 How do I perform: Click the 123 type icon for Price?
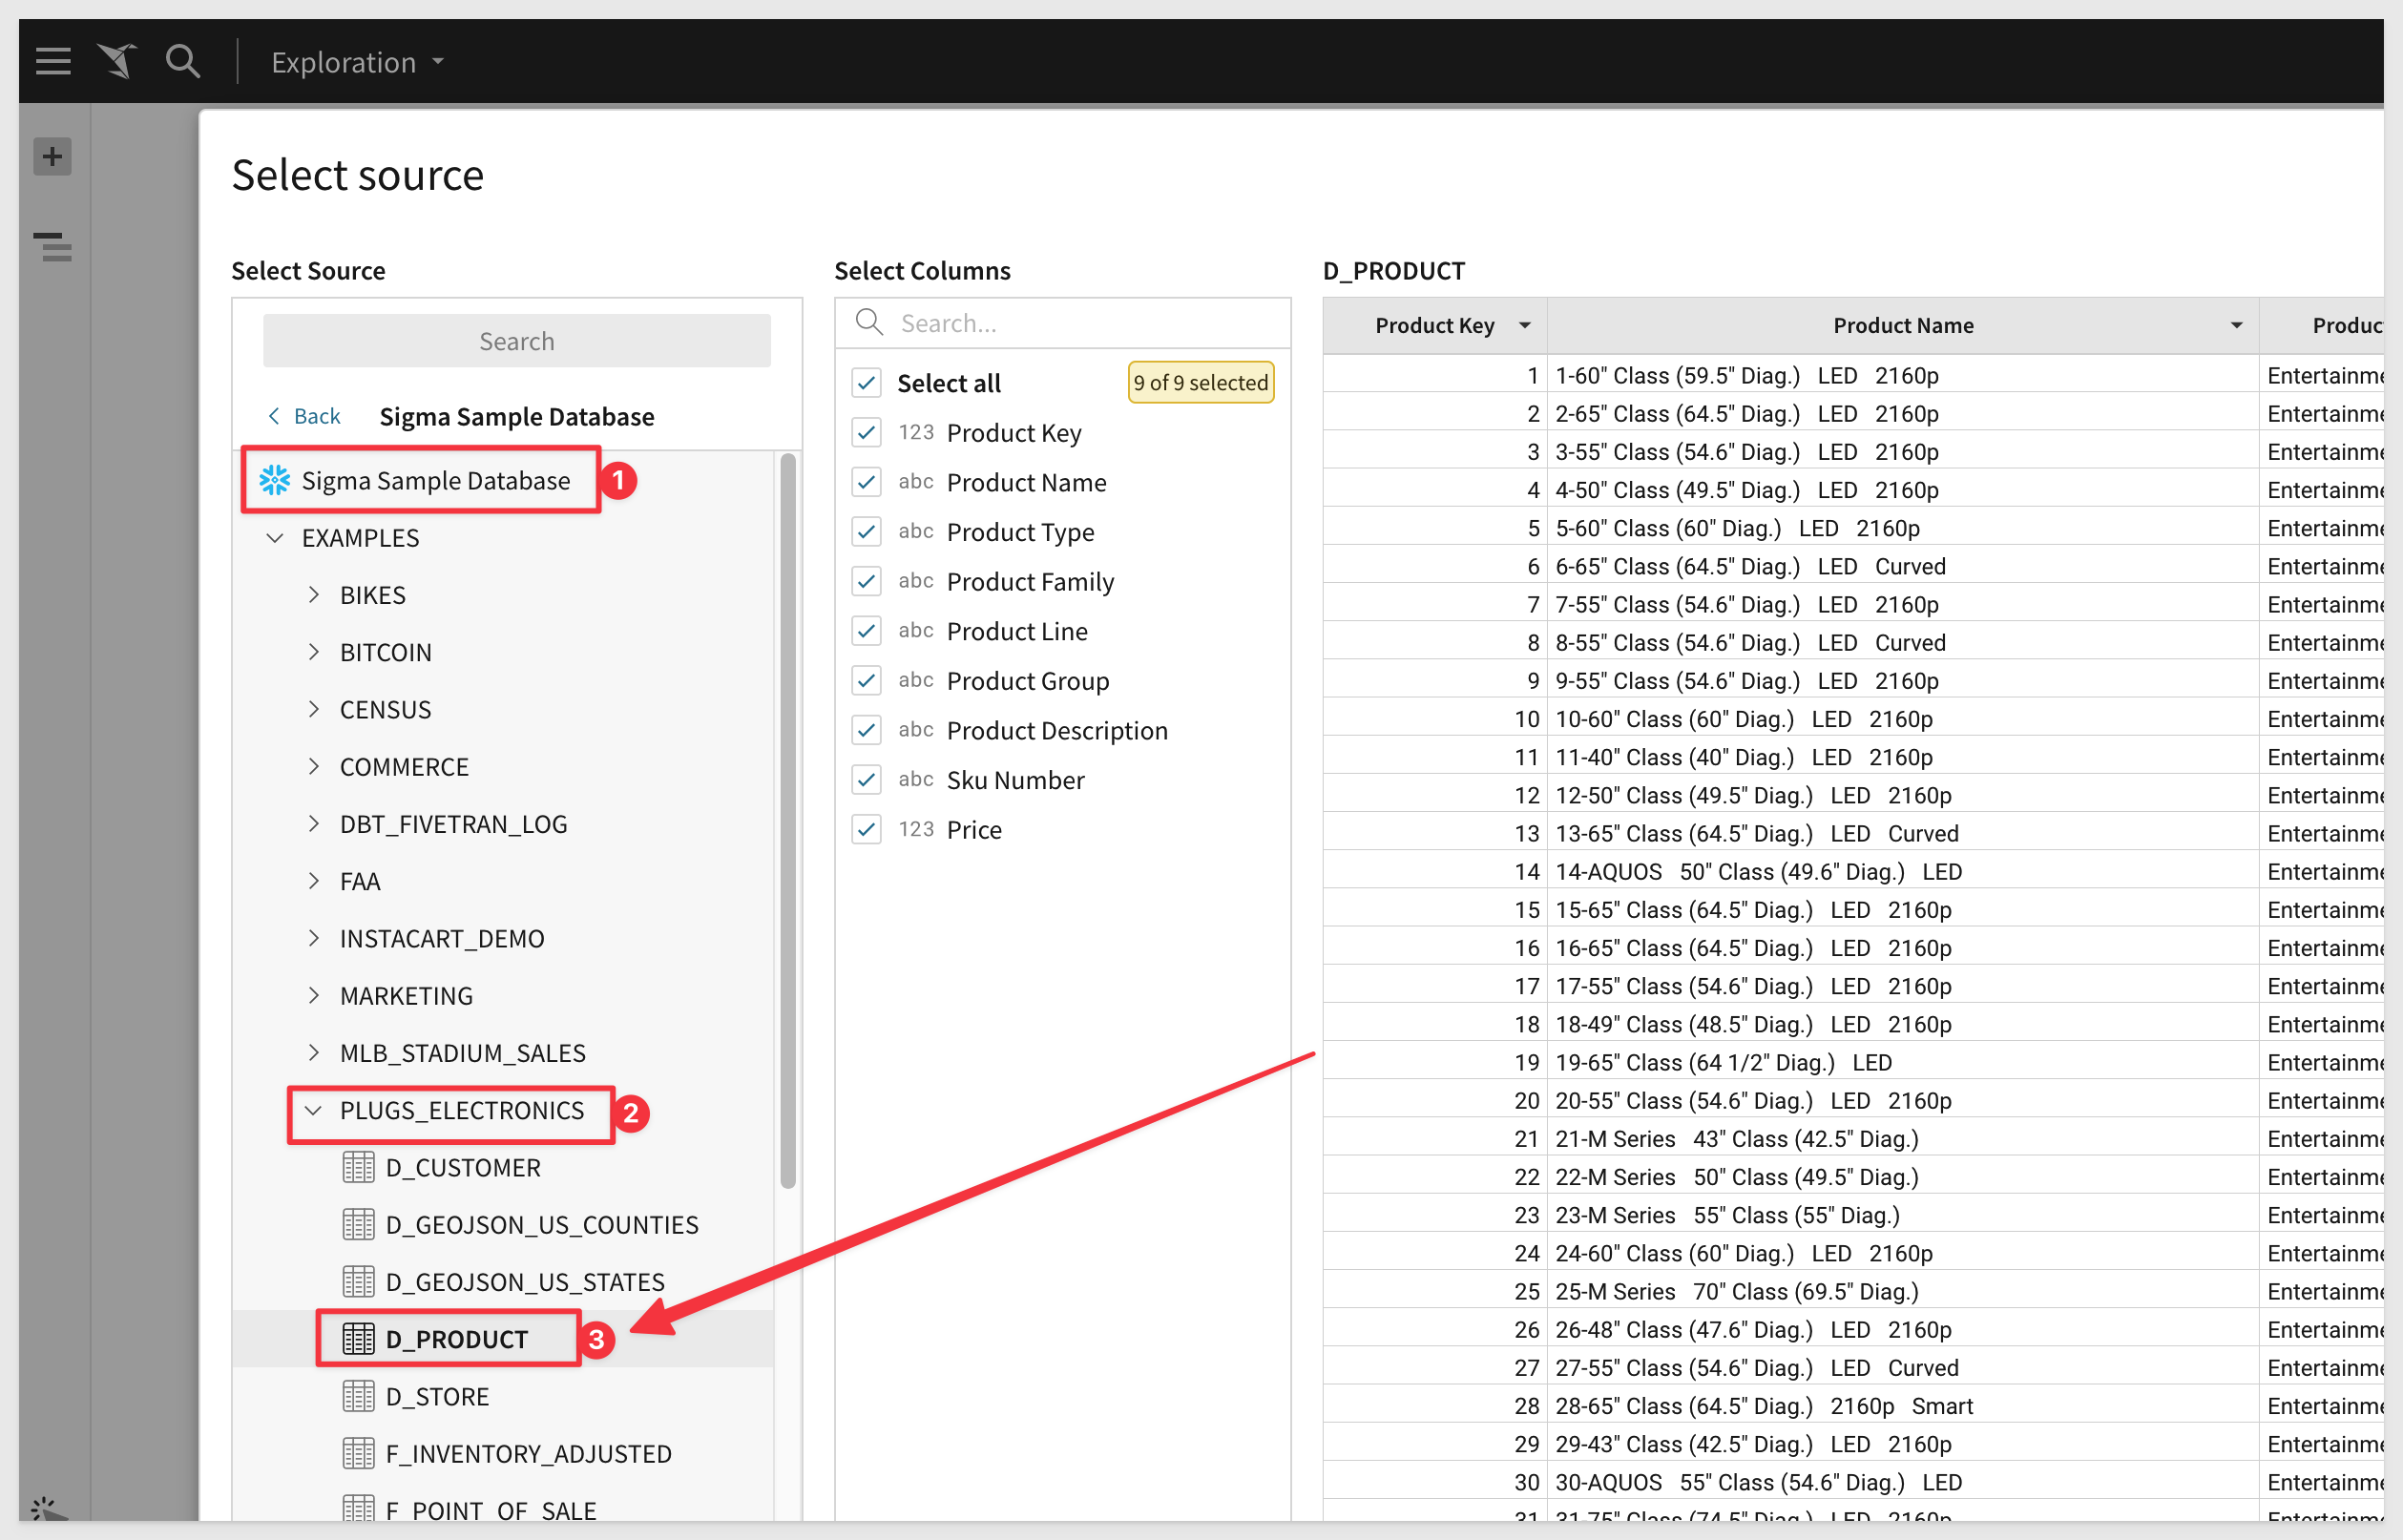tap(915, 829)
